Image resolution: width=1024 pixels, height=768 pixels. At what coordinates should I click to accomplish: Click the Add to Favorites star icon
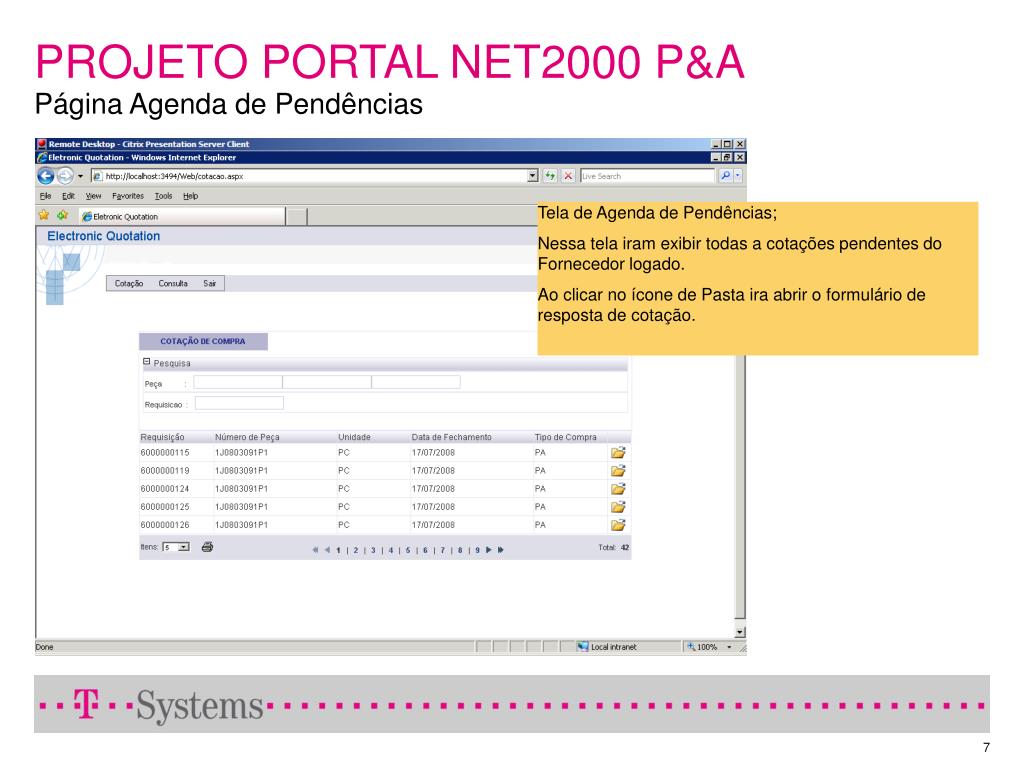point(62,215)
